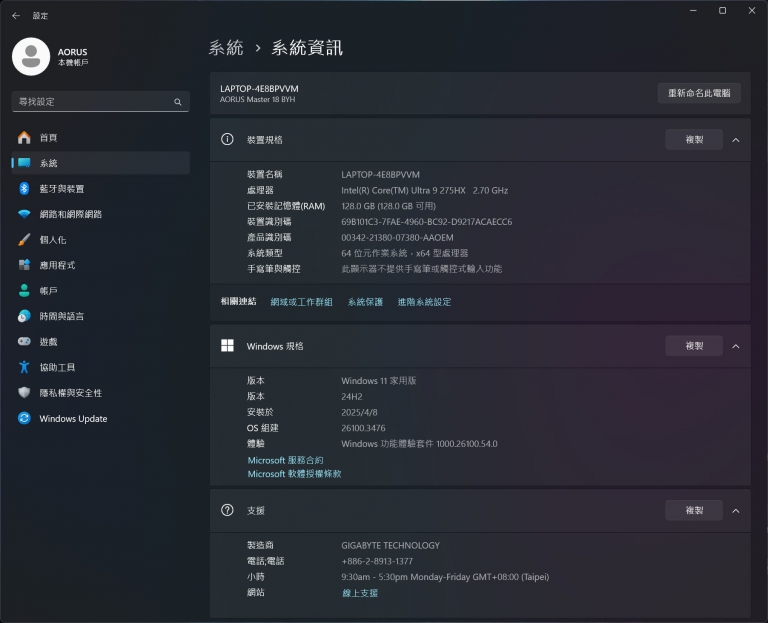Open 遊戲 controller icon
Viewport: 768px width, 623px height.
[24, 341]
